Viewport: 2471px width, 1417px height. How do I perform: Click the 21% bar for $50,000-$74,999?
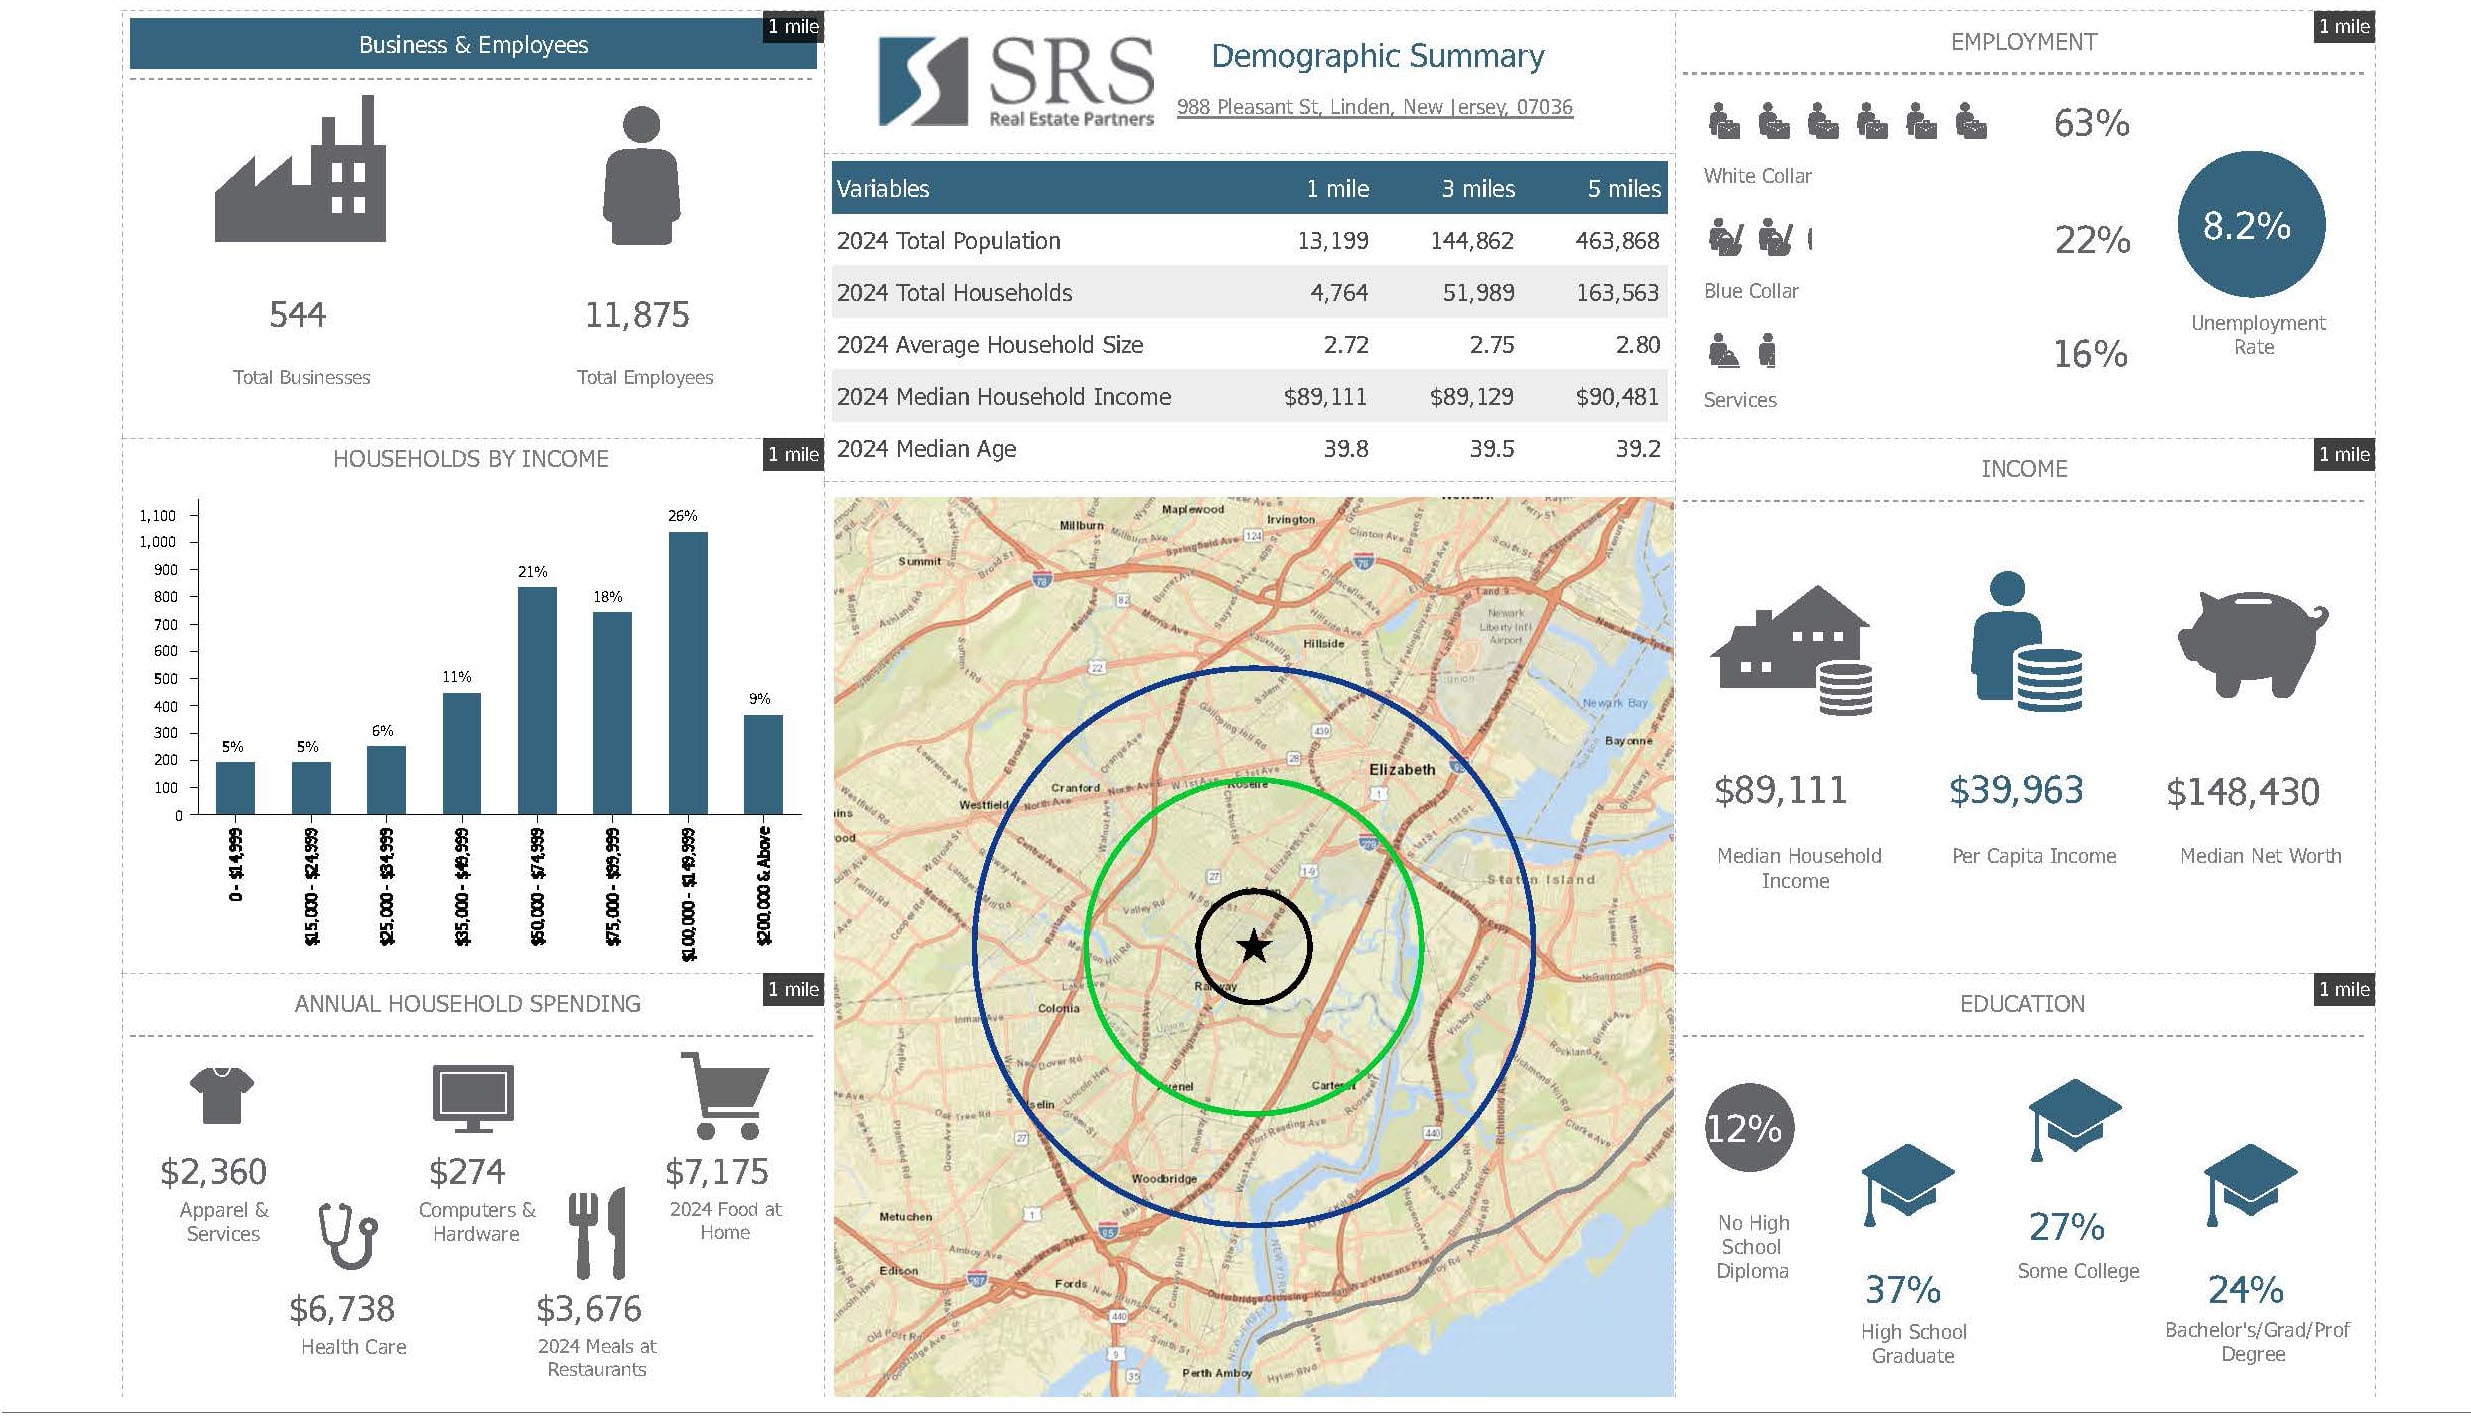[537, 700]
